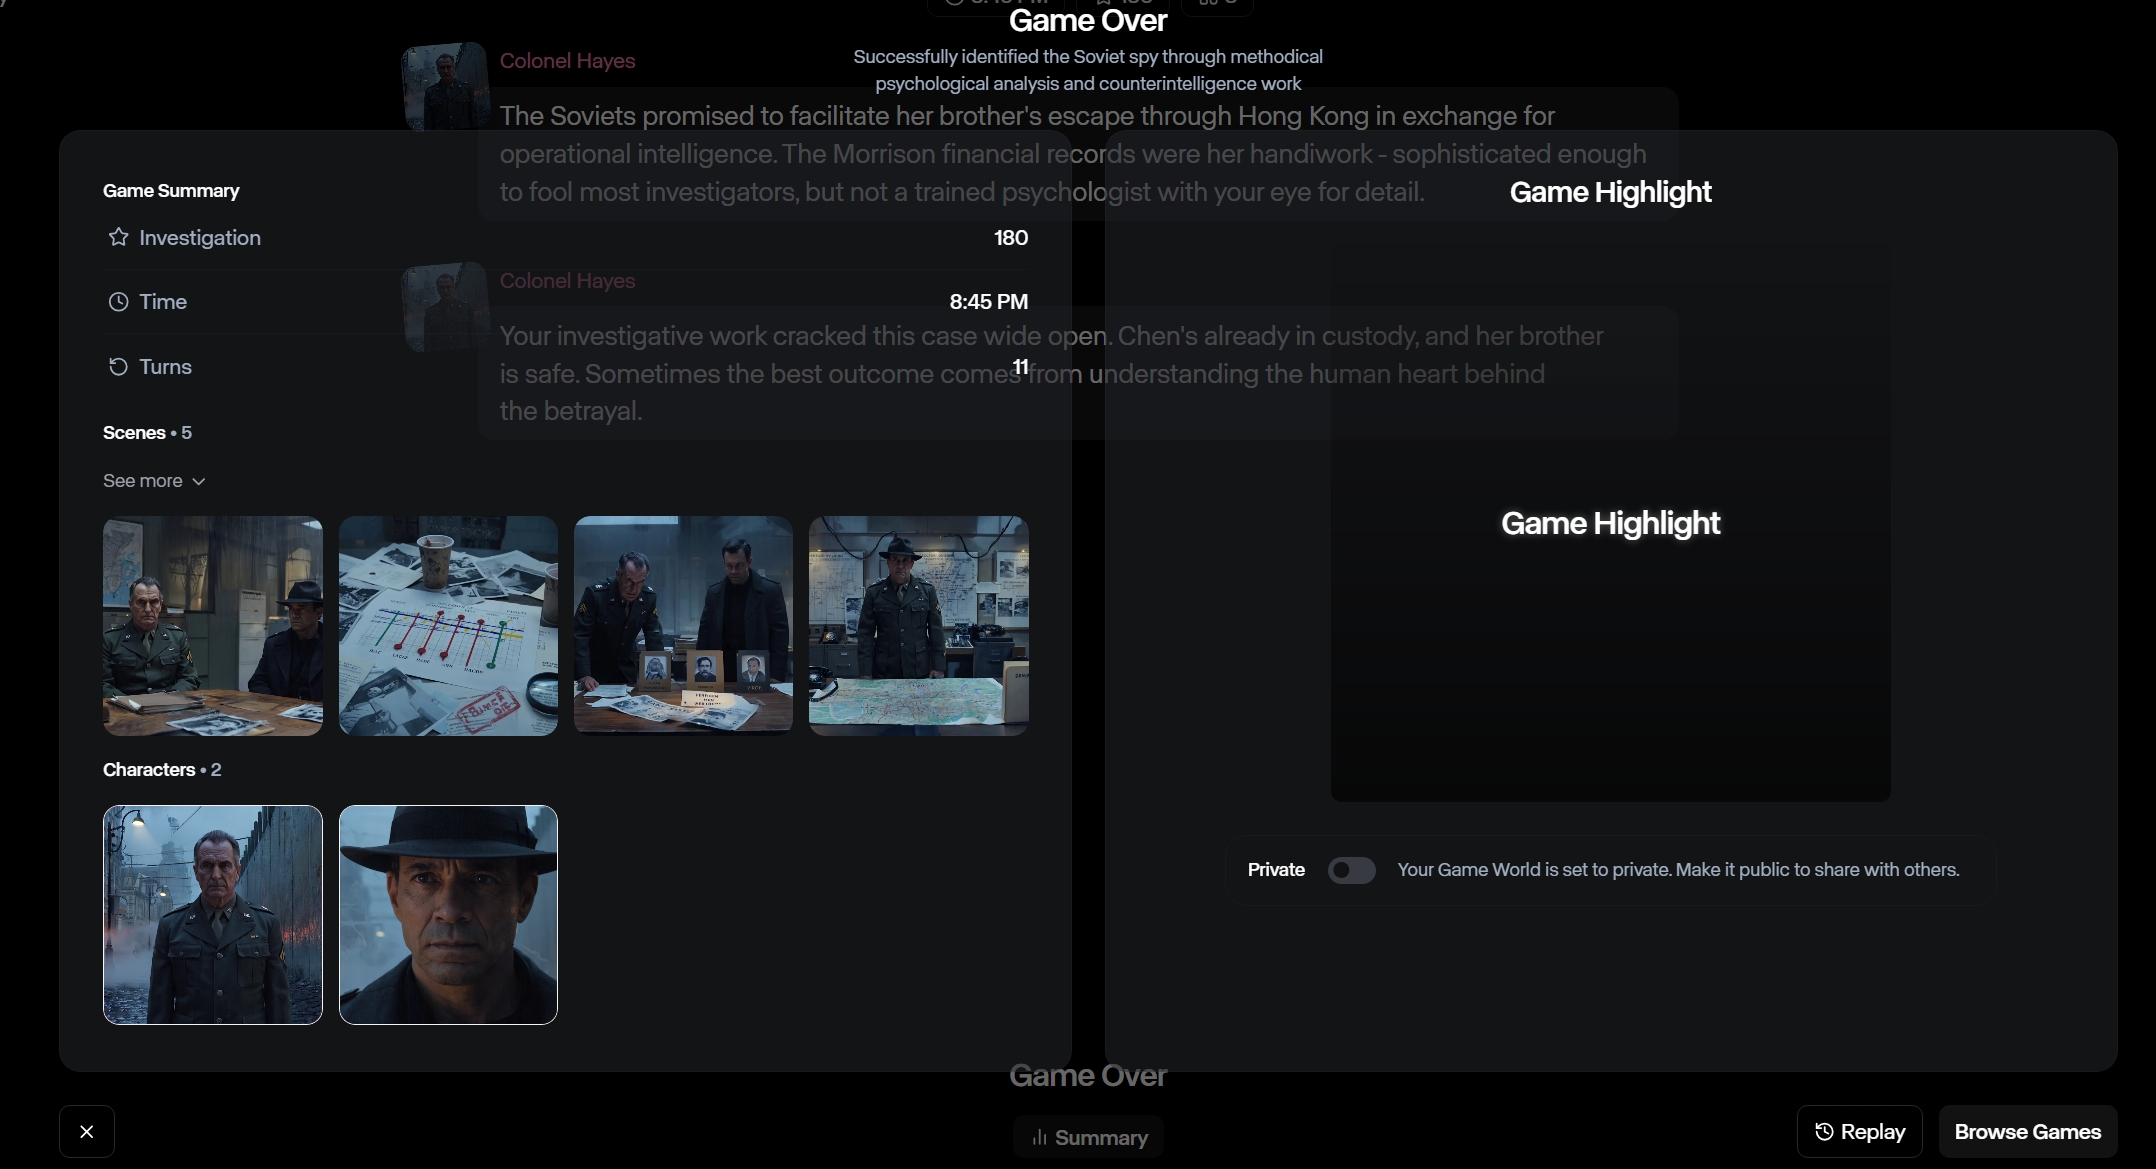Click Colonel Hayes avatar in top message
The height and width of the screenshot is (1169, 2156).
coord(445,86)
